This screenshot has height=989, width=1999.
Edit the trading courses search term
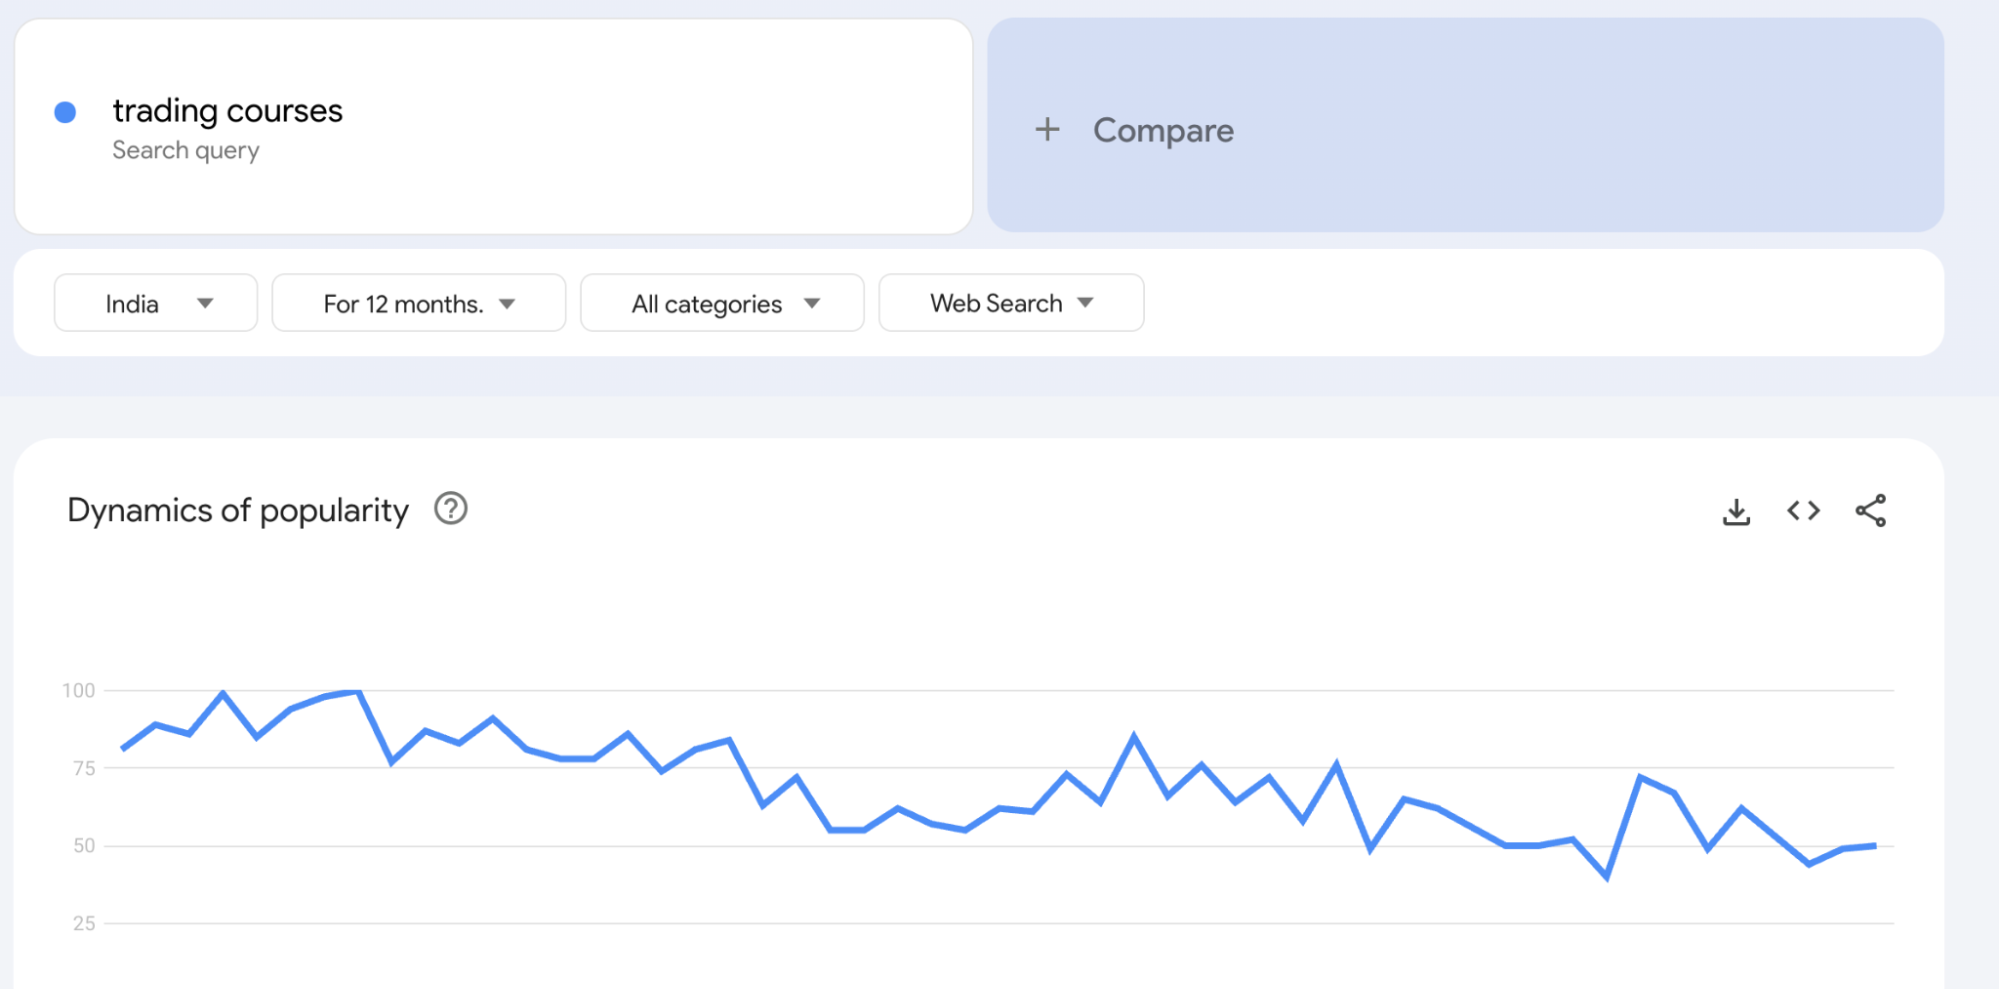(228, 110)
